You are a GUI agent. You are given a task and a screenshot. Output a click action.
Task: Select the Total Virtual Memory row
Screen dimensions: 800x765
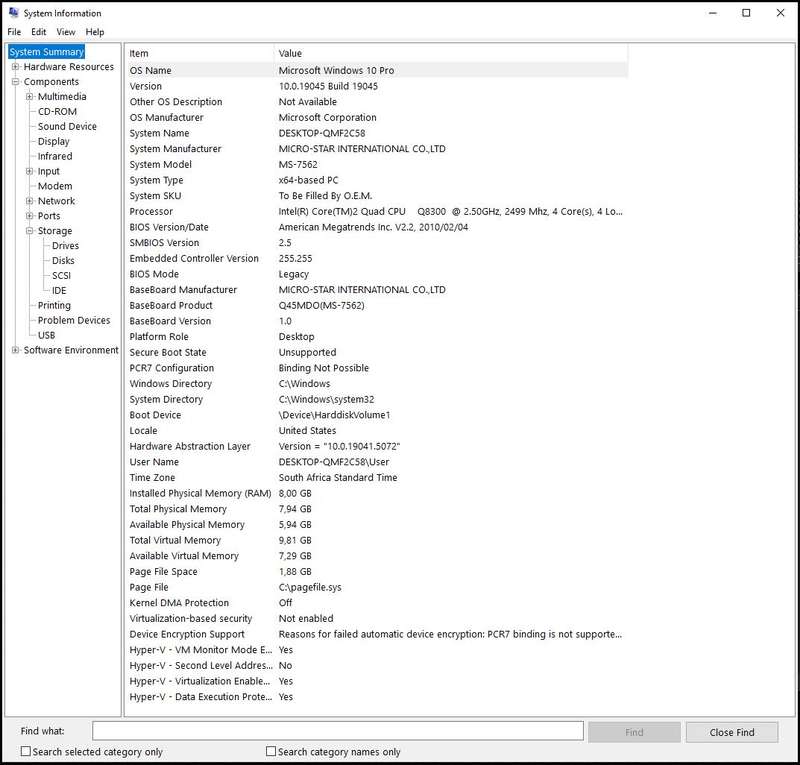tap(377, 540)
